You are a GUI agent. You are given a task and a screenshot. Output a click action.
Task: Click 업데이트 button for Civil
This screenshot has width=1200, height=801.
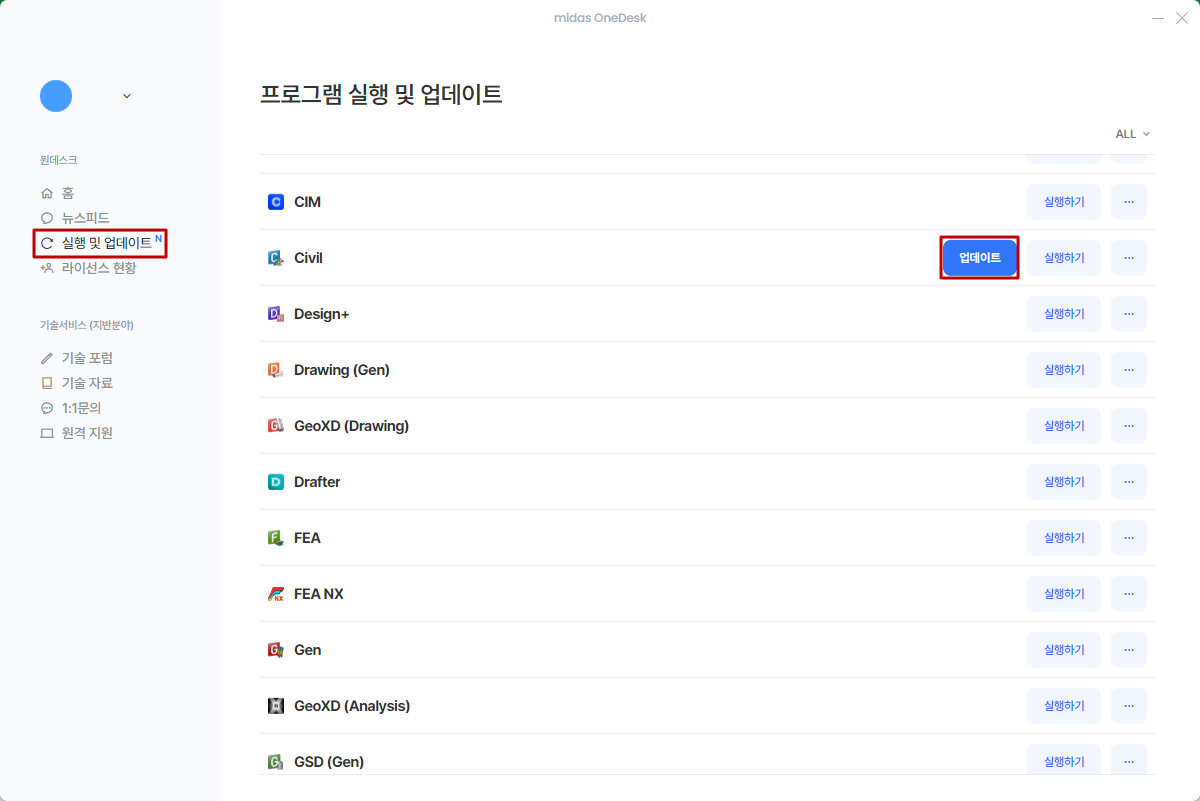pos(980,258)
